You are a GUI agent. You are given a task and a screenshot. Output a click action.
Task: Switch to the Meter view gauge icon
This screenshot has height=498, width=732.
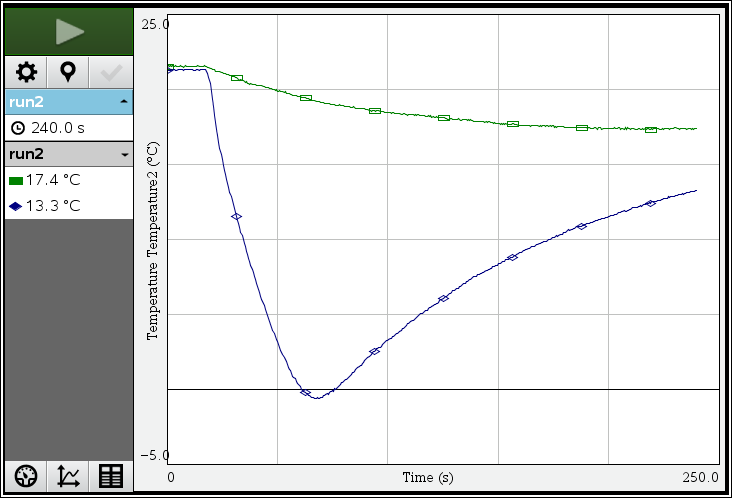(26, 476)
